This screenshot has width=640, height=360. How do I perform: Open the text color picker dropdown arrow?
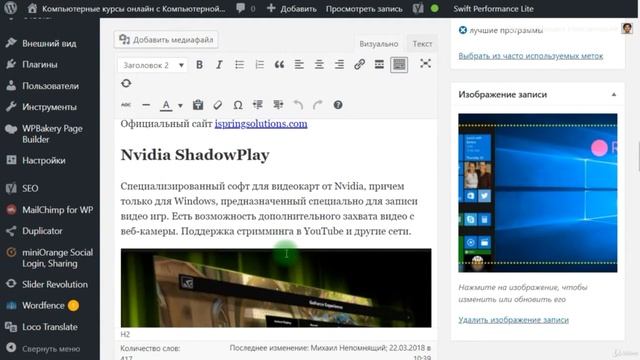[180, 105]
